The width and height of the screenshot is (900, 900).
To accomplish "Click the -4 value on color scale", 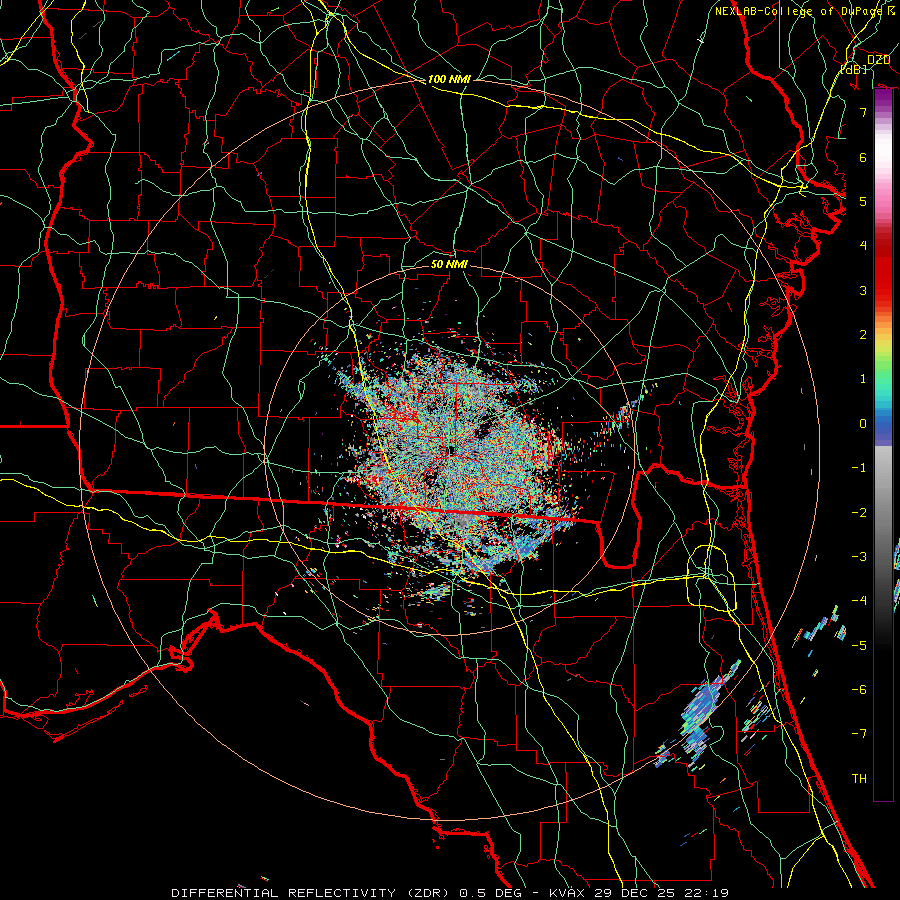I will pyautogui.click(x=859, y=601).
